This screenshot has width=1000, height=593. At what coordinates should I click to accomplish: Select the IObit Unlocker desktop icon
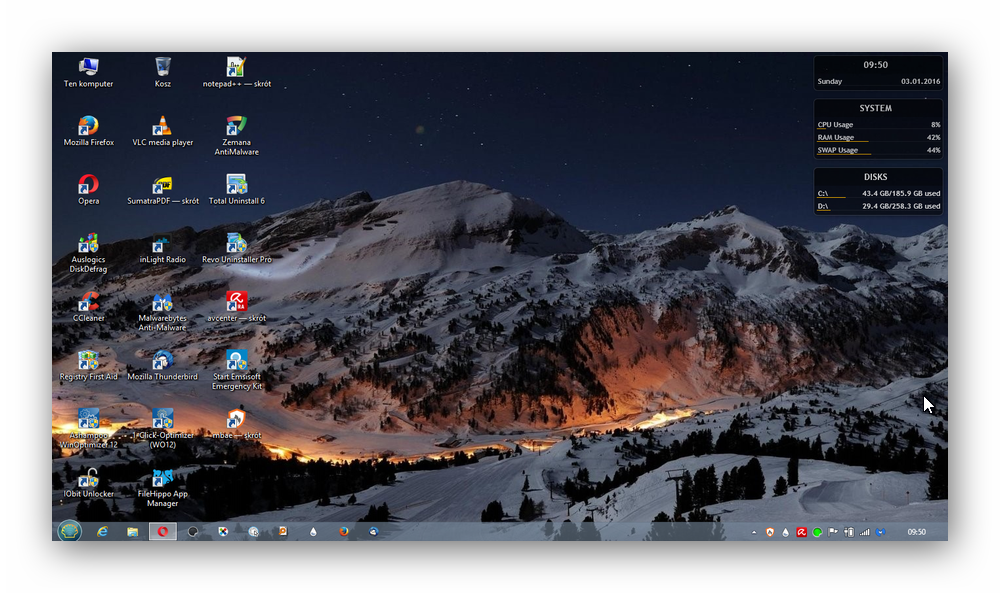click(88, 483)
